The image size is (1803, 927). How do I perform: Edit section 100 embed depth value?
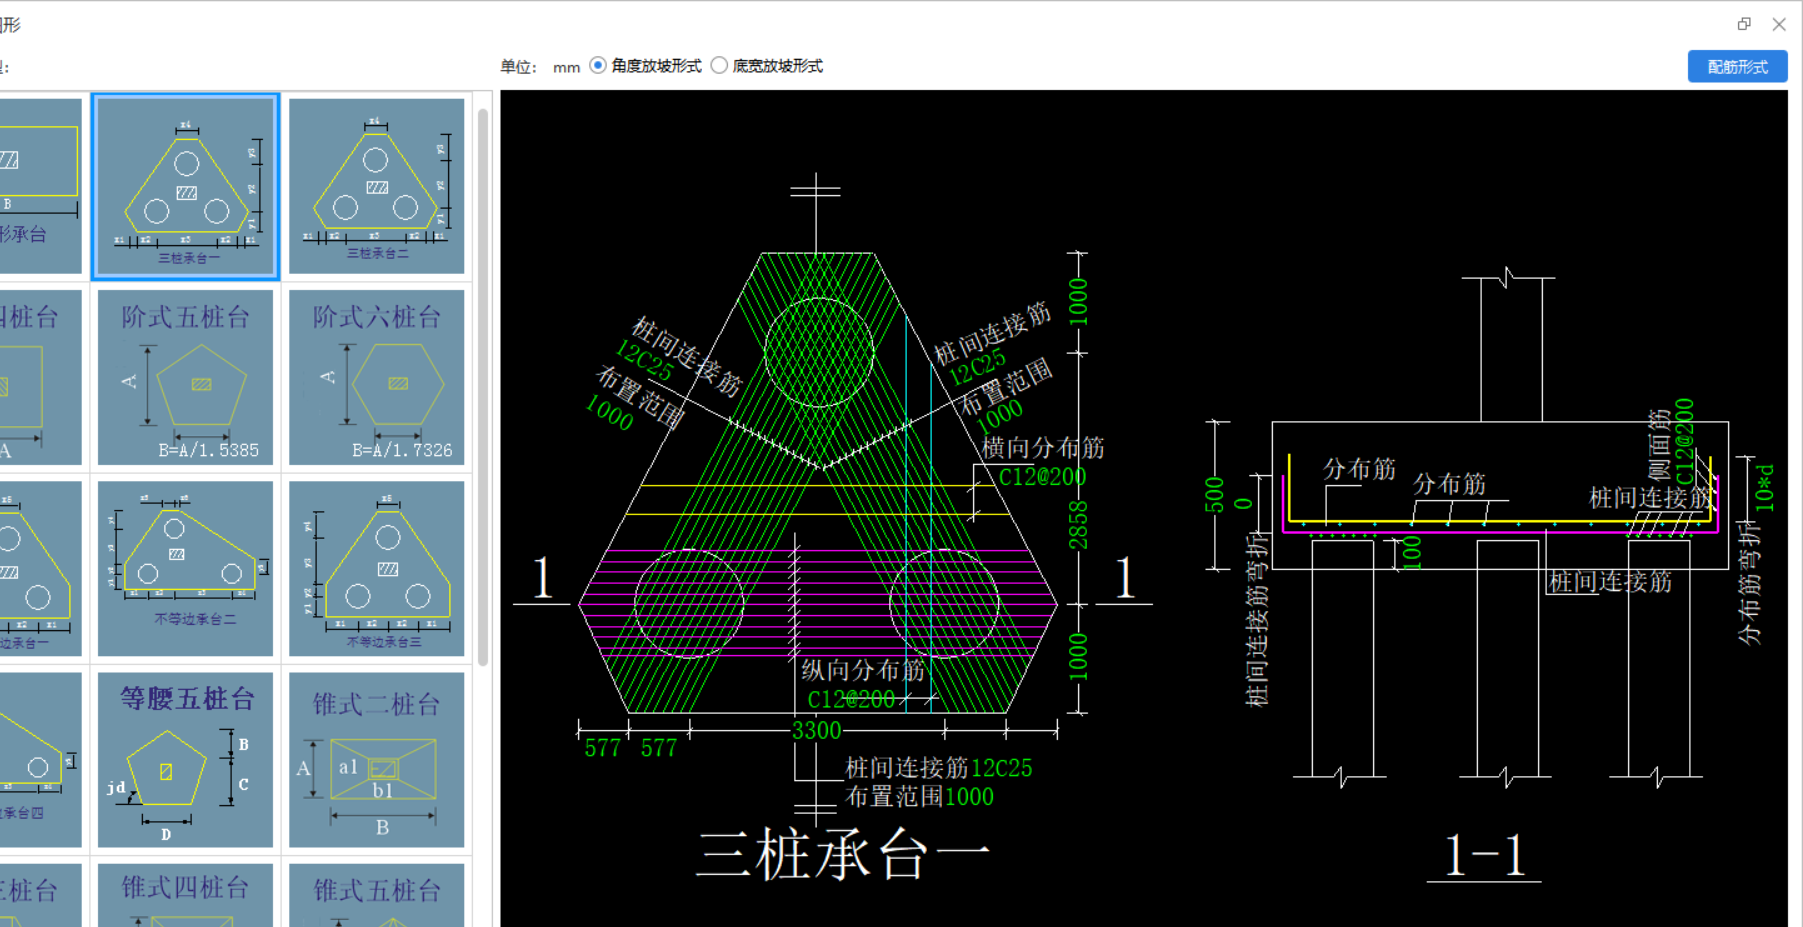pos(1411,551)
